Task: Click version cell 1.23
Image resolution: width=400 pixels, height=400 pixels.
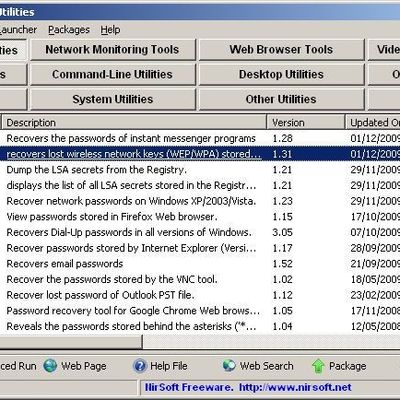Action: click(x=282, y=201)
